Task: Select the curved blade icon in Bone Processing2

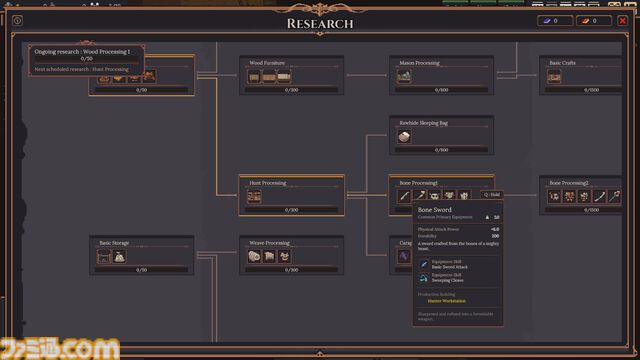Action: pyautogui.click(x=599, y=196)
